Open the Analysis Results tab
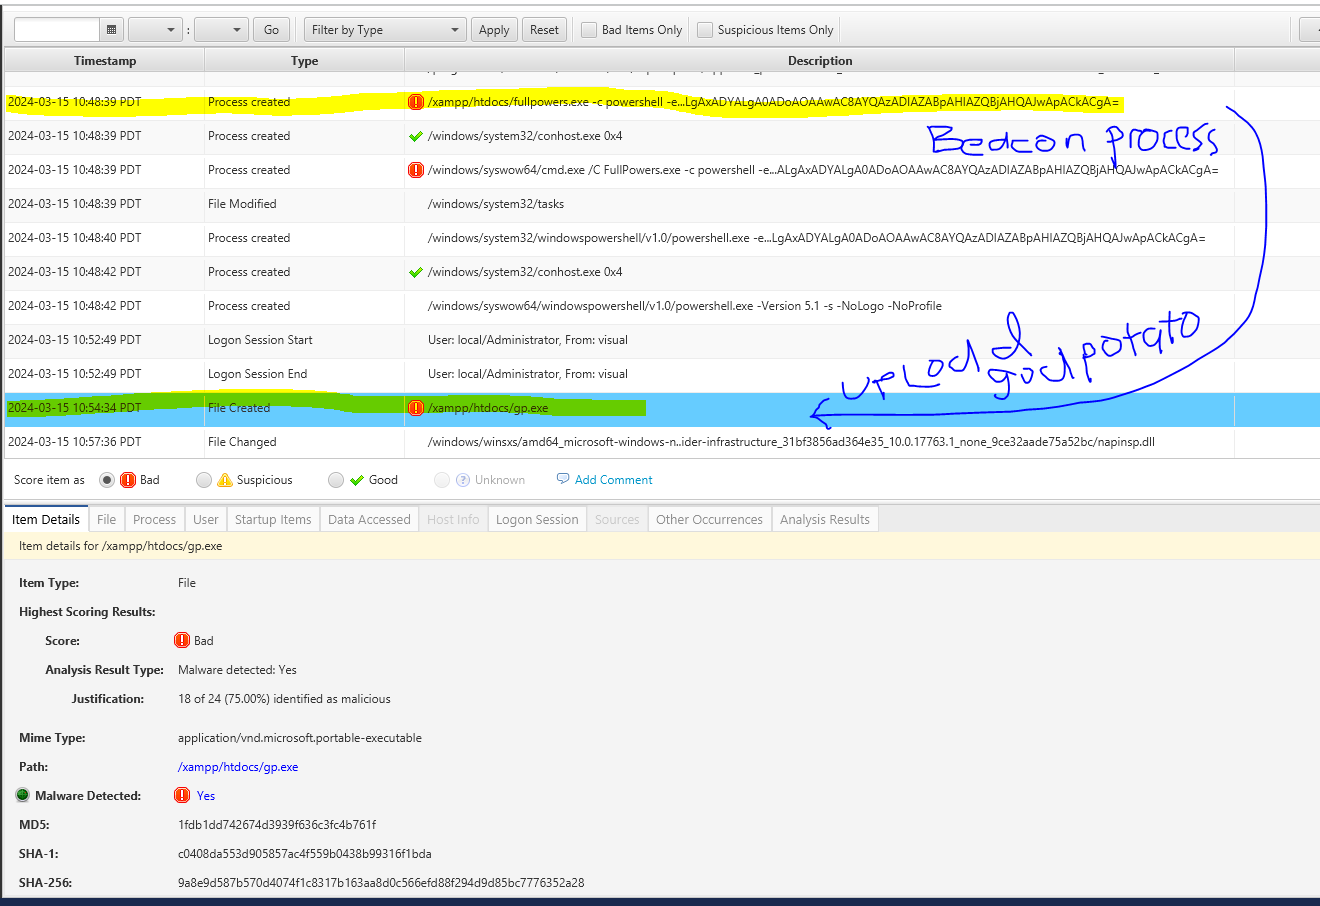Viewport: 1320px width, 906px height. pyautogui.click(x=824, y=520)
